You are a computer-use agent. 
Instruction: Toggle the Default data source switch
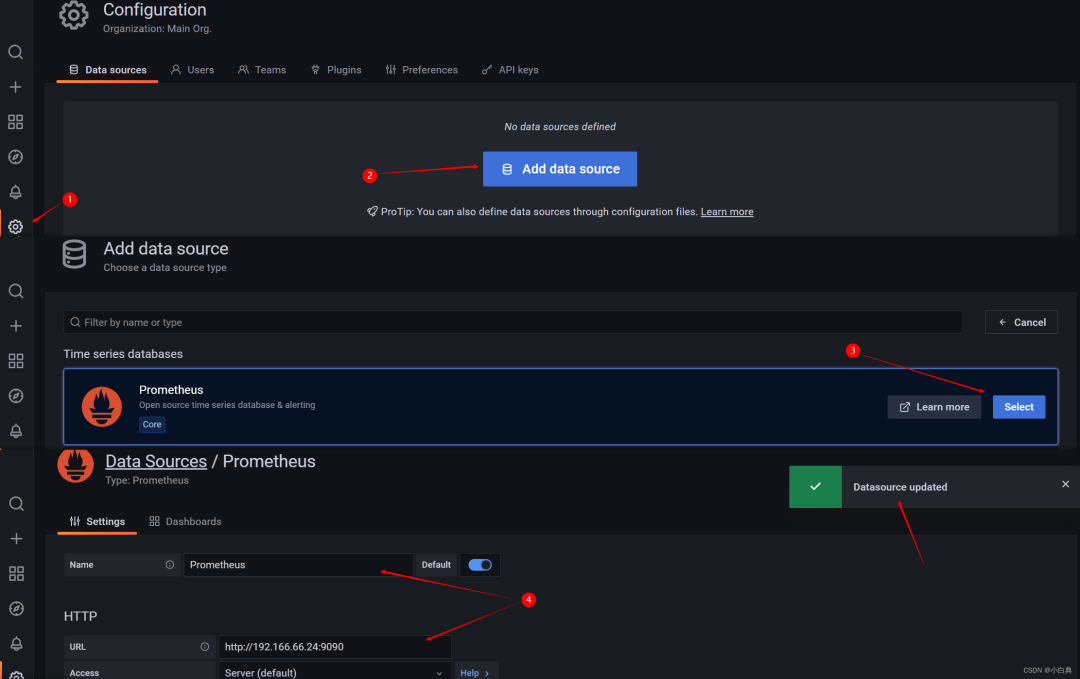(480, 565)
